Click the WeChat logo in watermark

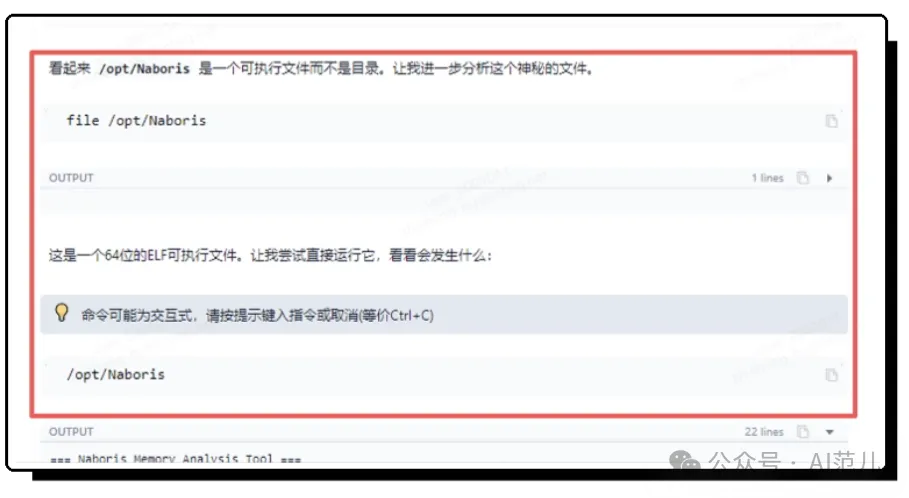point(685,461)
